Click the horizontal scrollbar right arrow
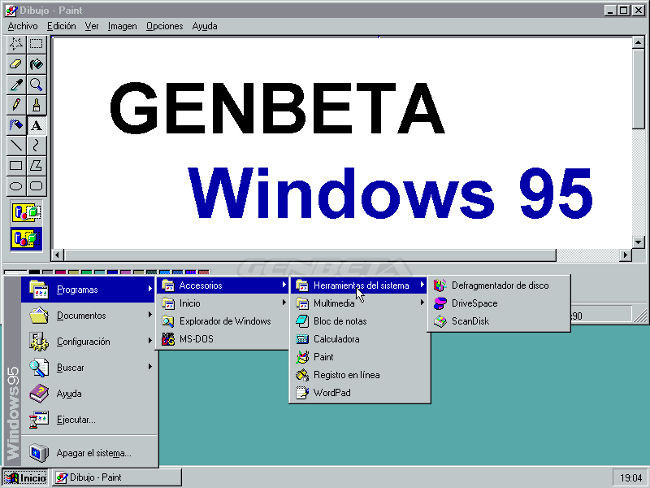The image size is (650, 488). [625, 255]
